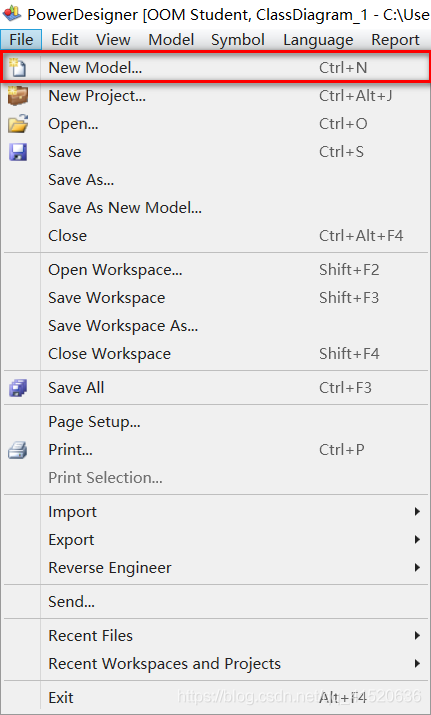Click the Save floppy disk icon
431x715 pixels.
coord(18,152)
